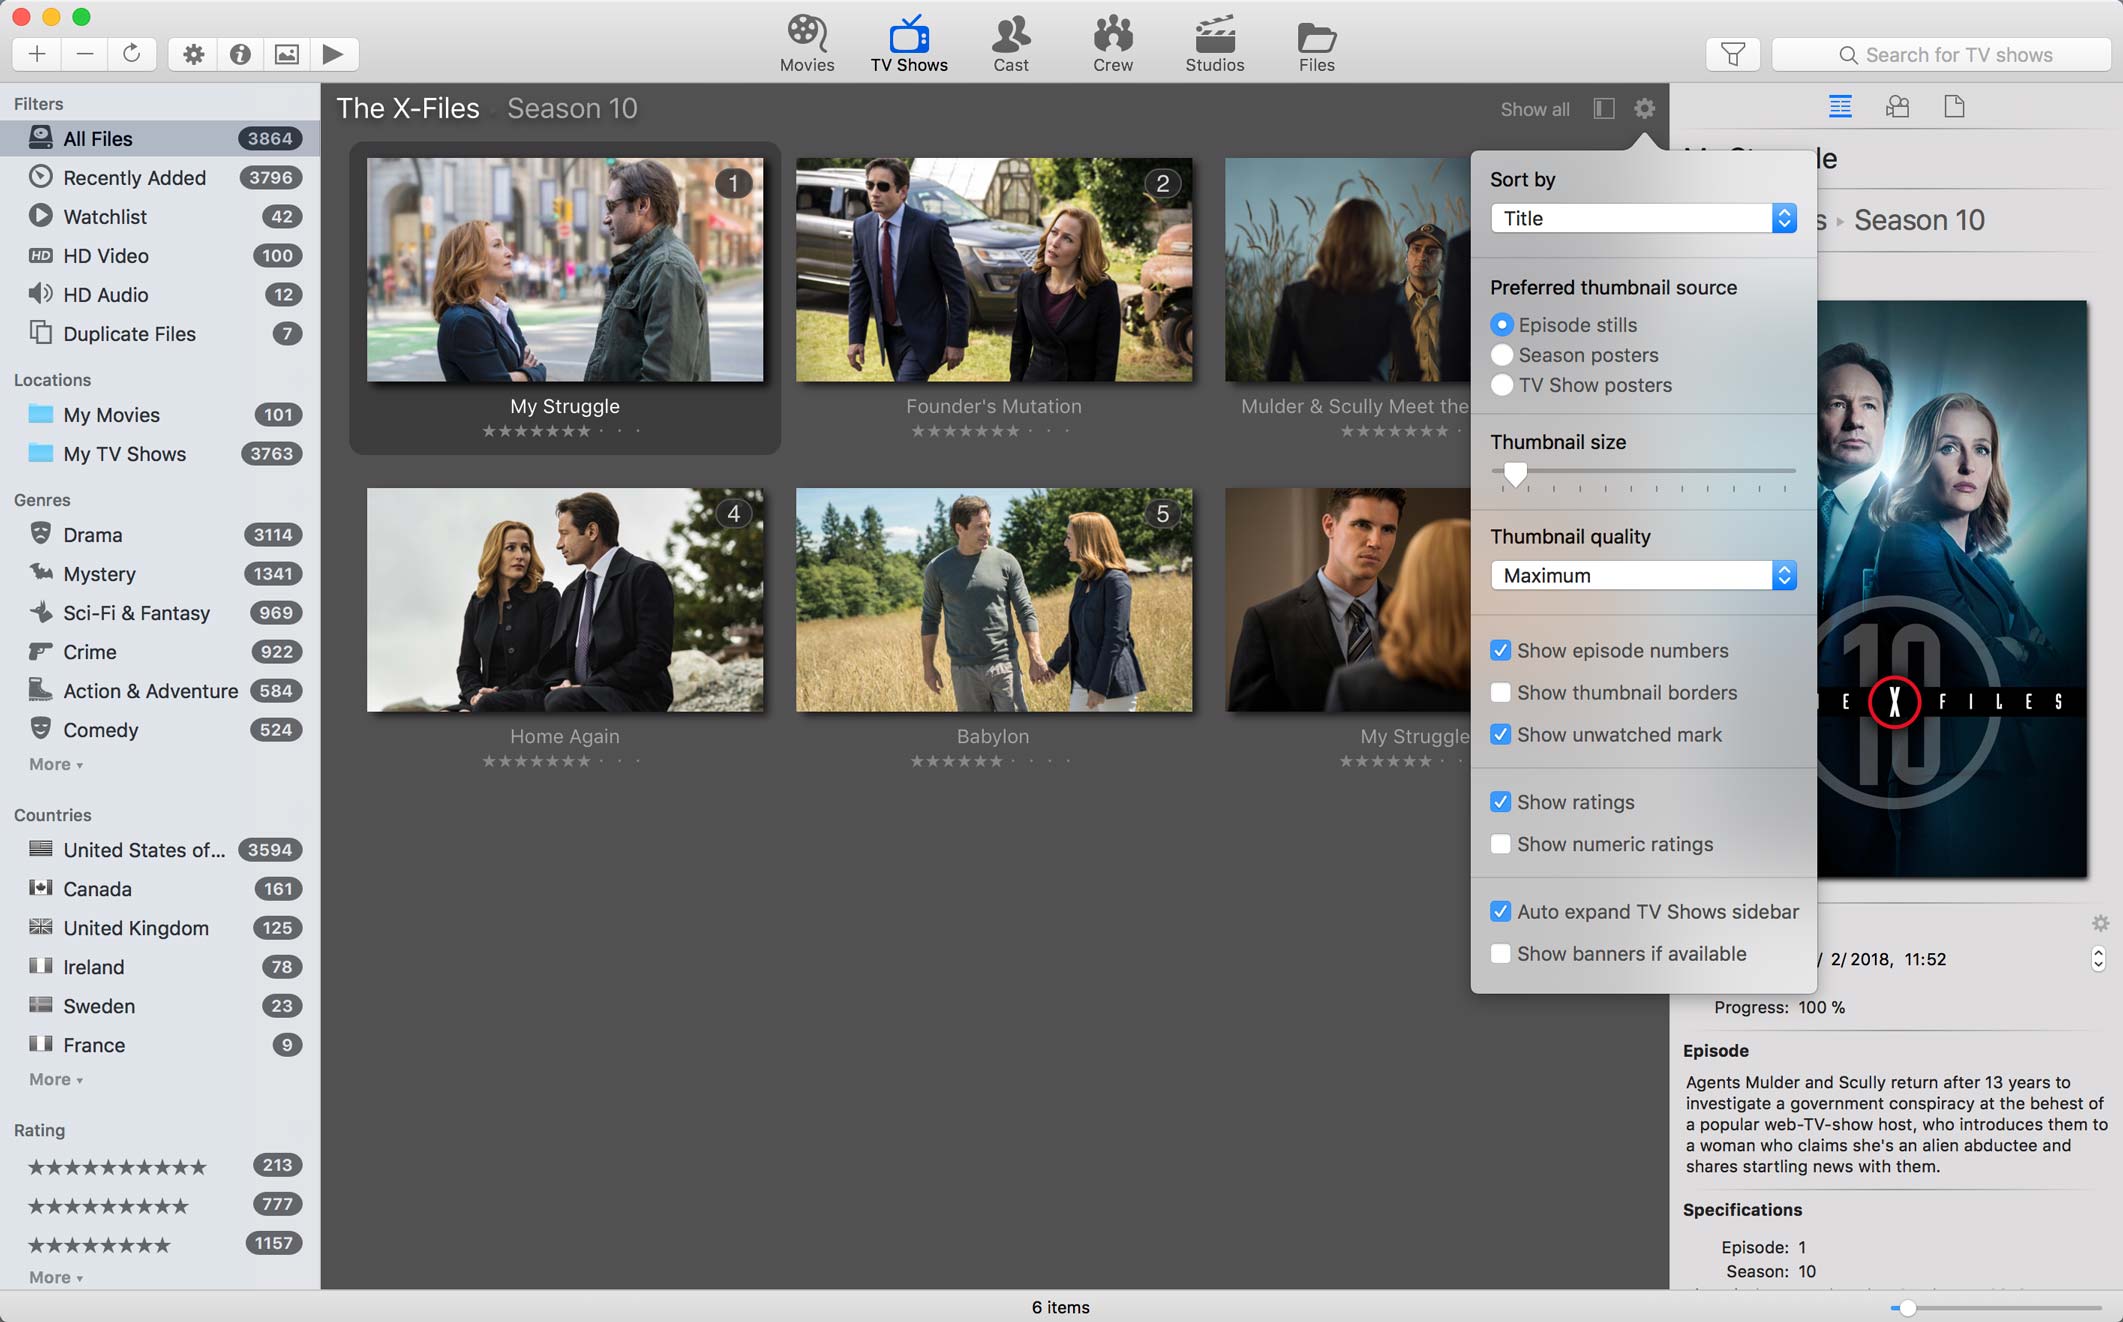
Task: Select TV Show posters thumbnail source
Action: coord(1581,385)
